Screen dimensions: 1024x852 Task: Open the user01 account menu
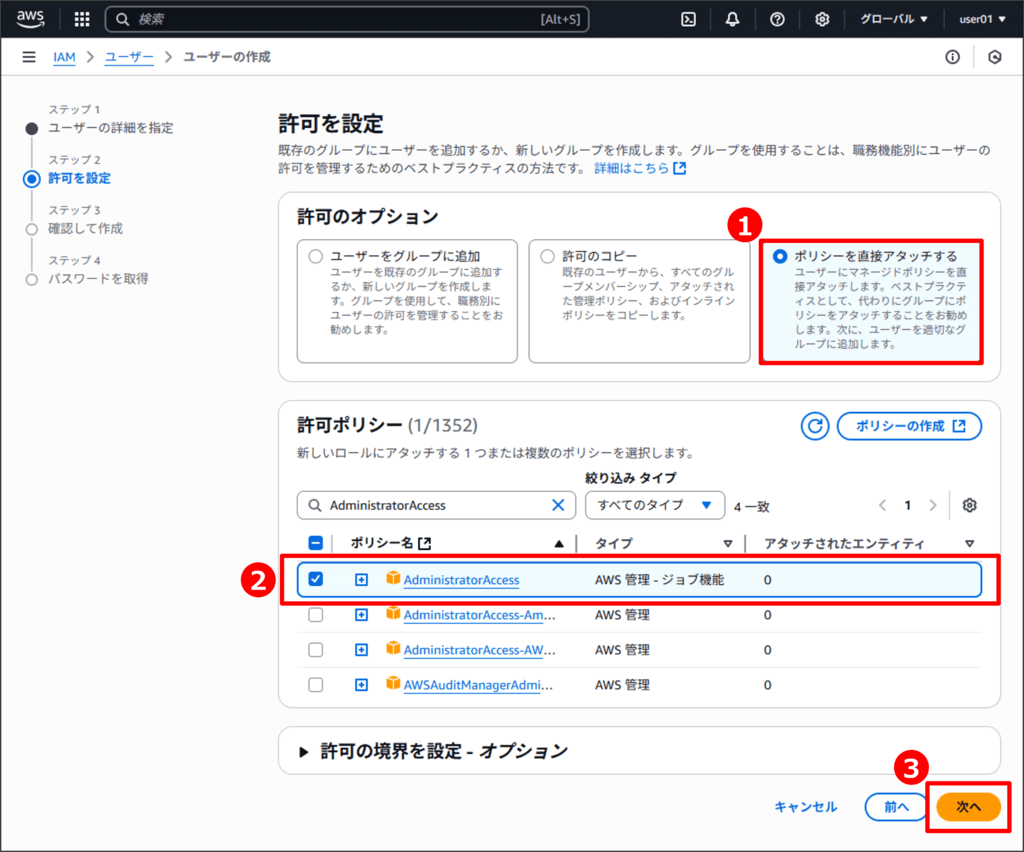982,19
